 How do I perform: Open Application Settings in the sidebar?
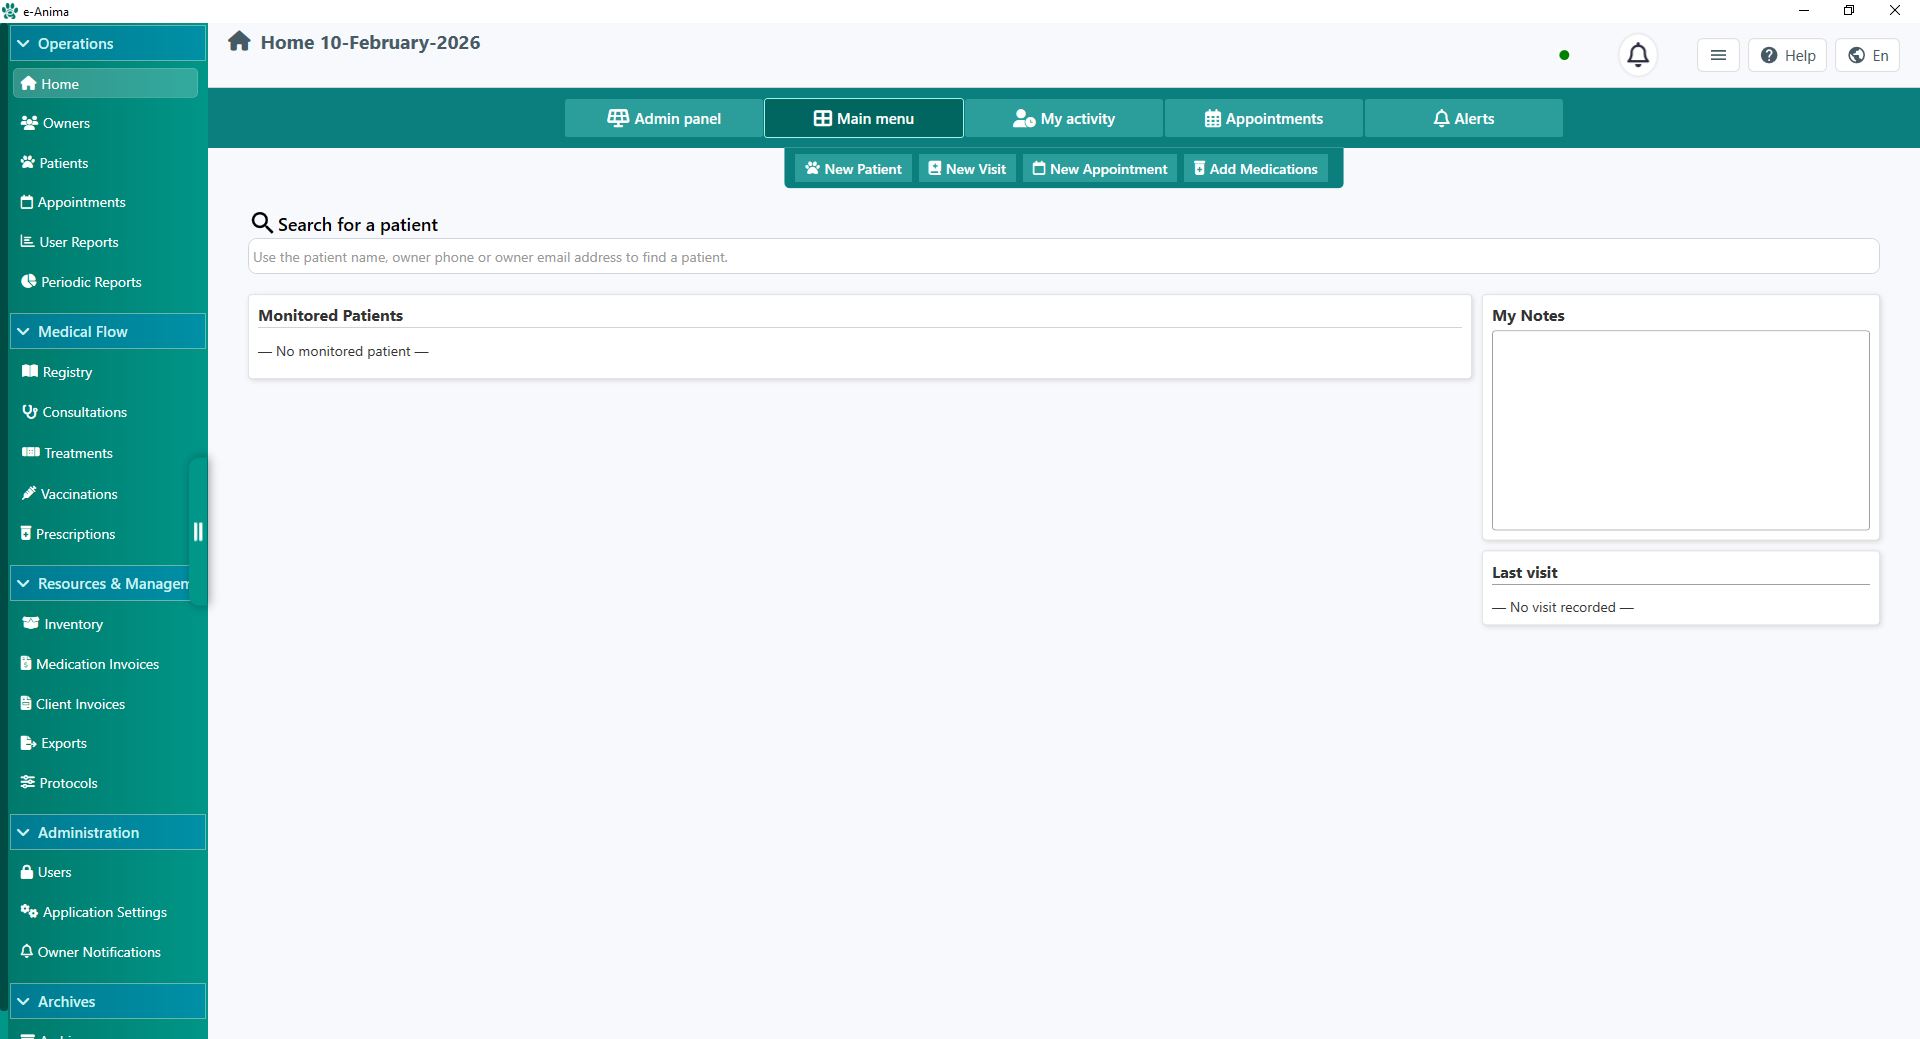(104, 911)
